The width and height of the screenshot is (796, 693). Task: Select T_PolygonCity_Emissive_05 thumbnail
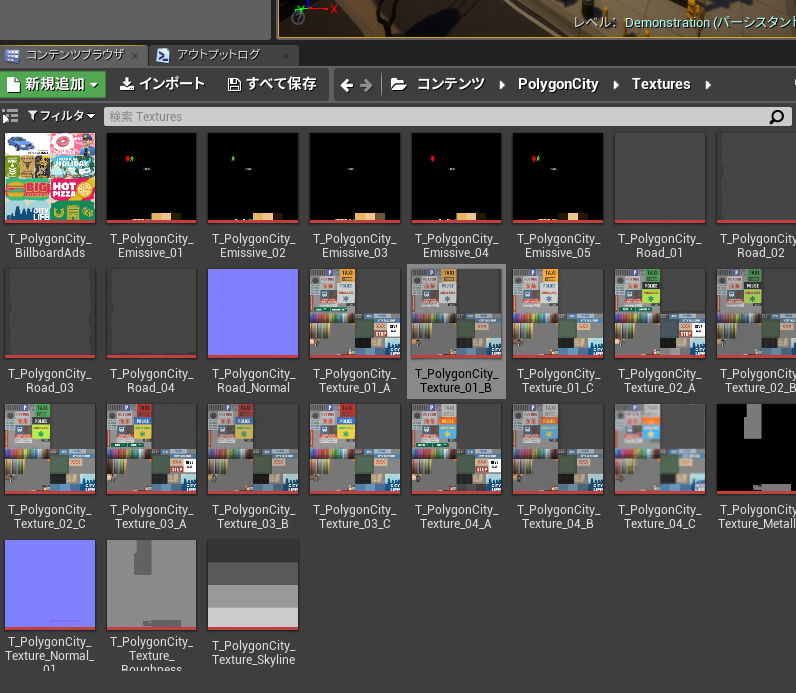point(558,178)
